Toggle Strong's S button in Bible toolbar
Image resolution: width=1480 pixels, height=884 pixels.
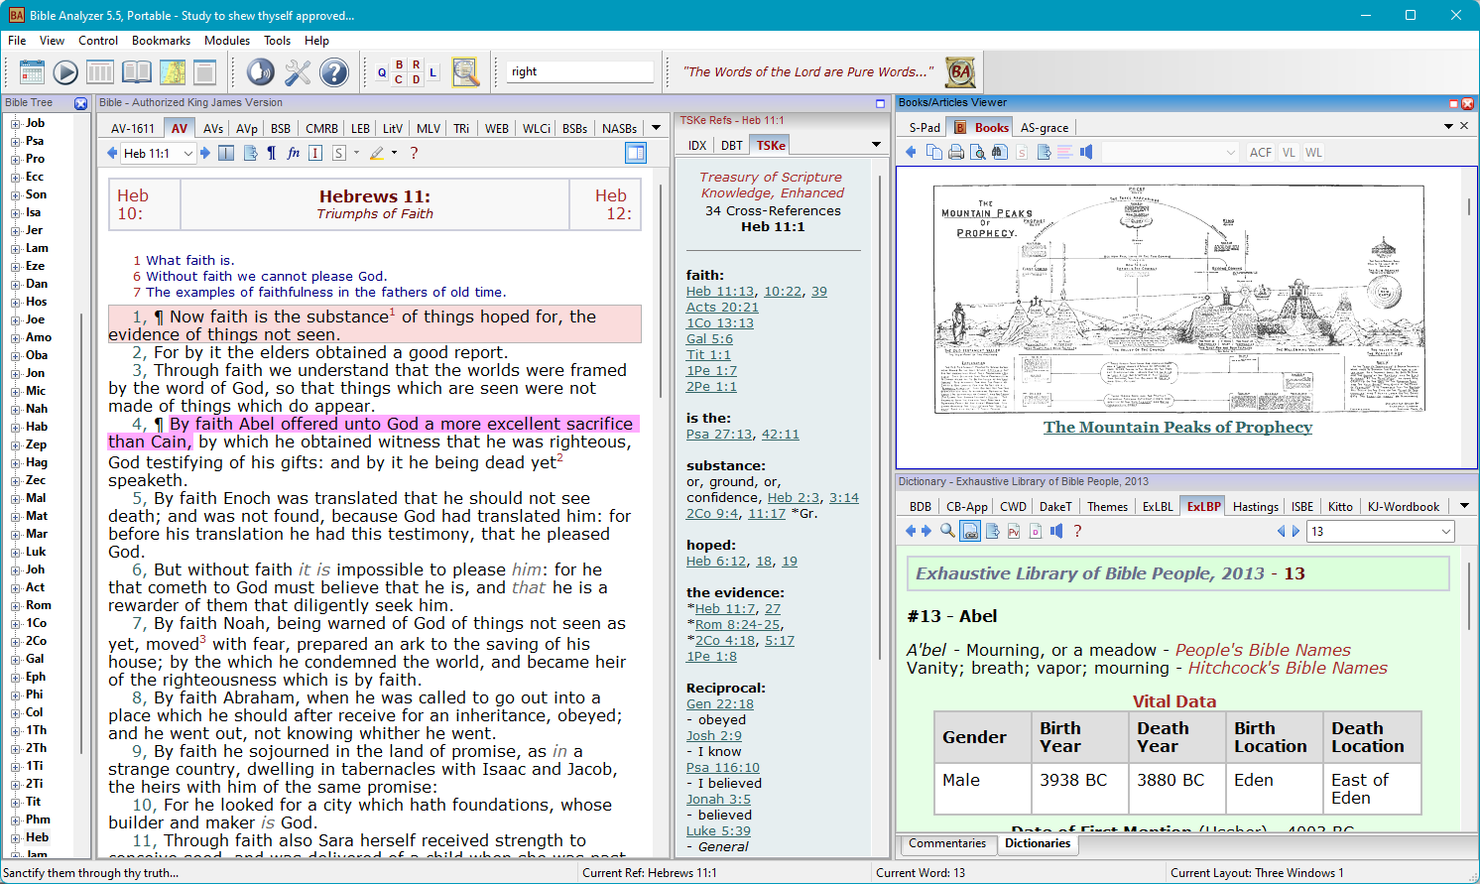[339, 153]
